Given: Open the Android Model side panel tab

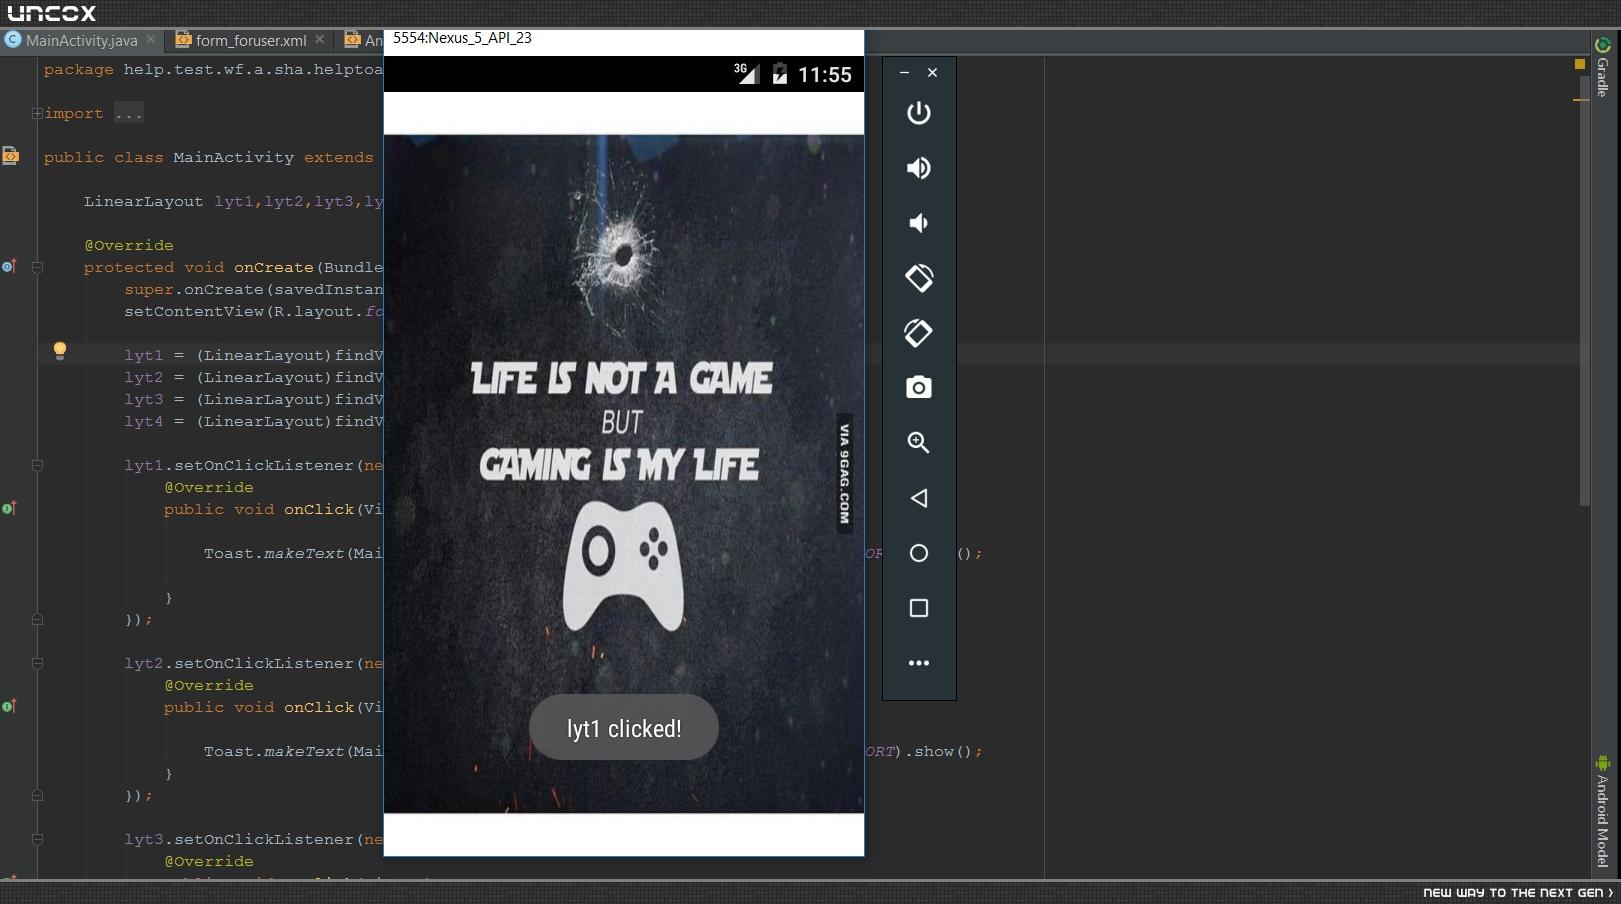Looking at the screenshot, I should [1602, 813].
